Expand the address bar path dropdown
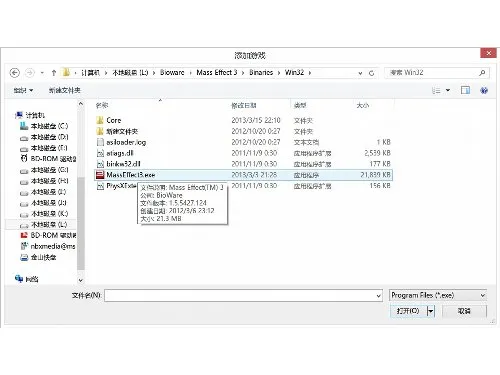This screenshot has width=500, height=375. coord(360,73)
